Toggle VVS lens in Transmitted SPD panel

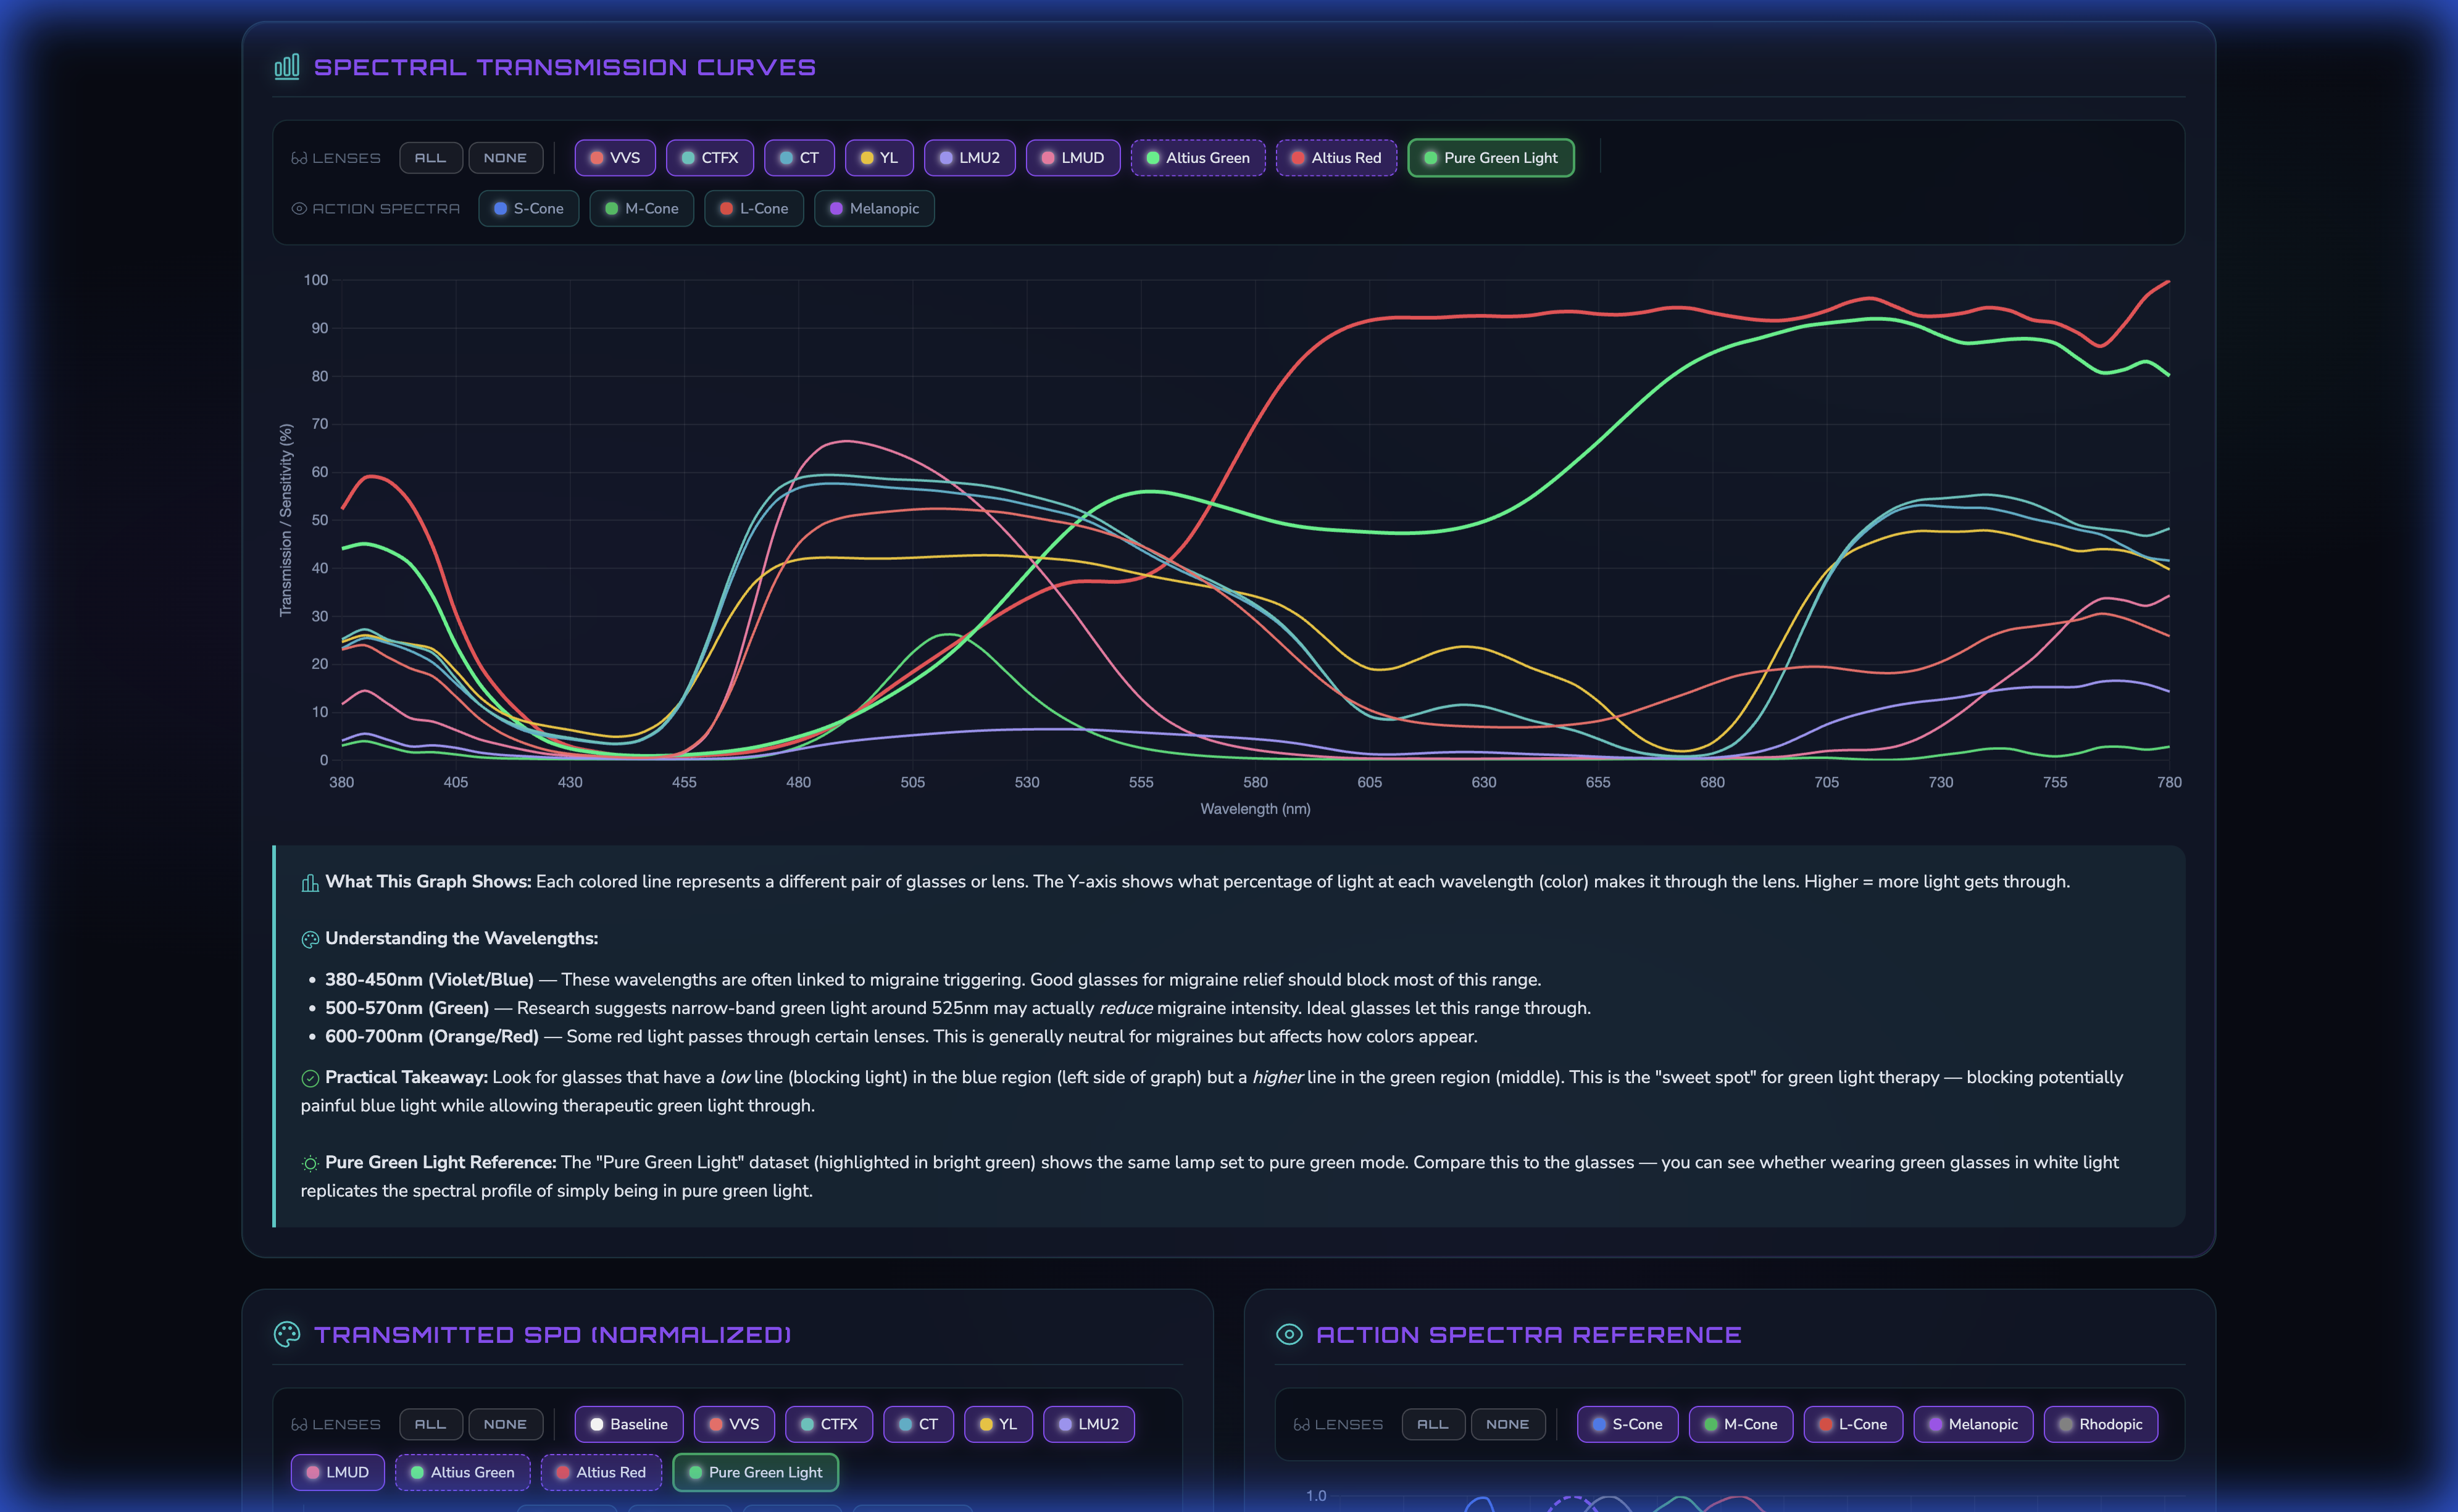click(x=734, y=1424)
